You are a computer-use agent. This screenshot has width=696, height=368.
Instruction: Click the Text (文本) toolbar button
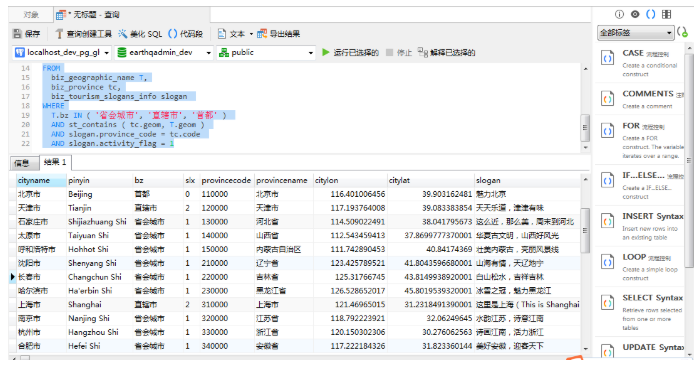[231, 34]
